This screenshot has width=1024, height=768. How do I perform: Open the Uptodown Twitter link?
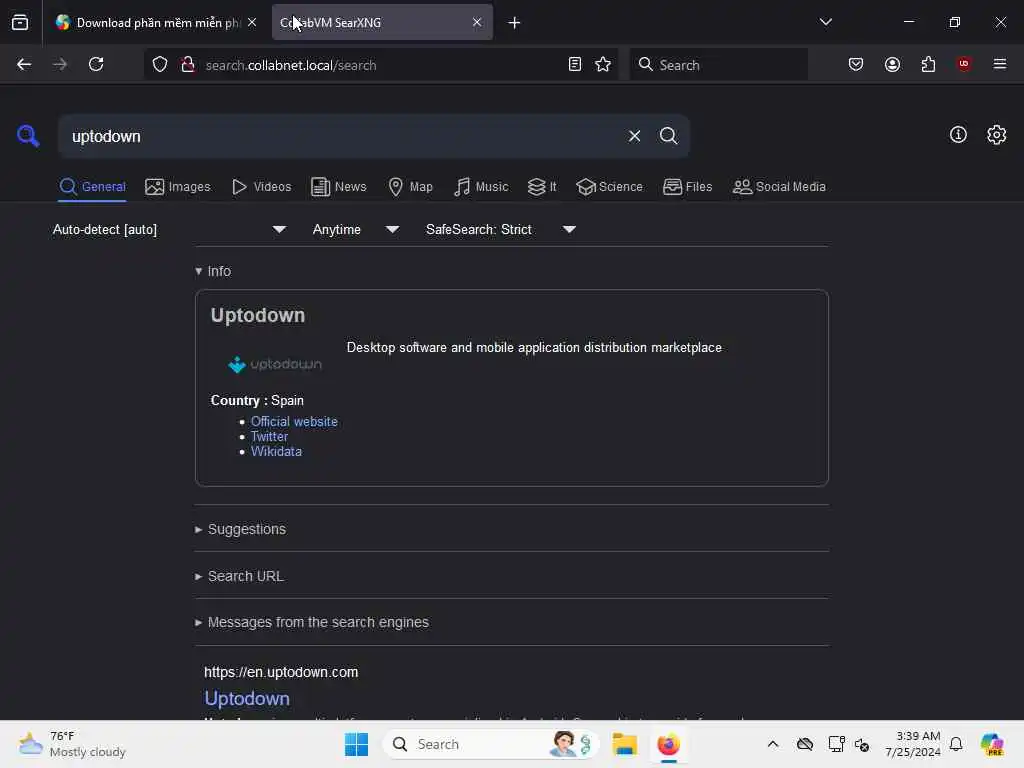[269, 436]
